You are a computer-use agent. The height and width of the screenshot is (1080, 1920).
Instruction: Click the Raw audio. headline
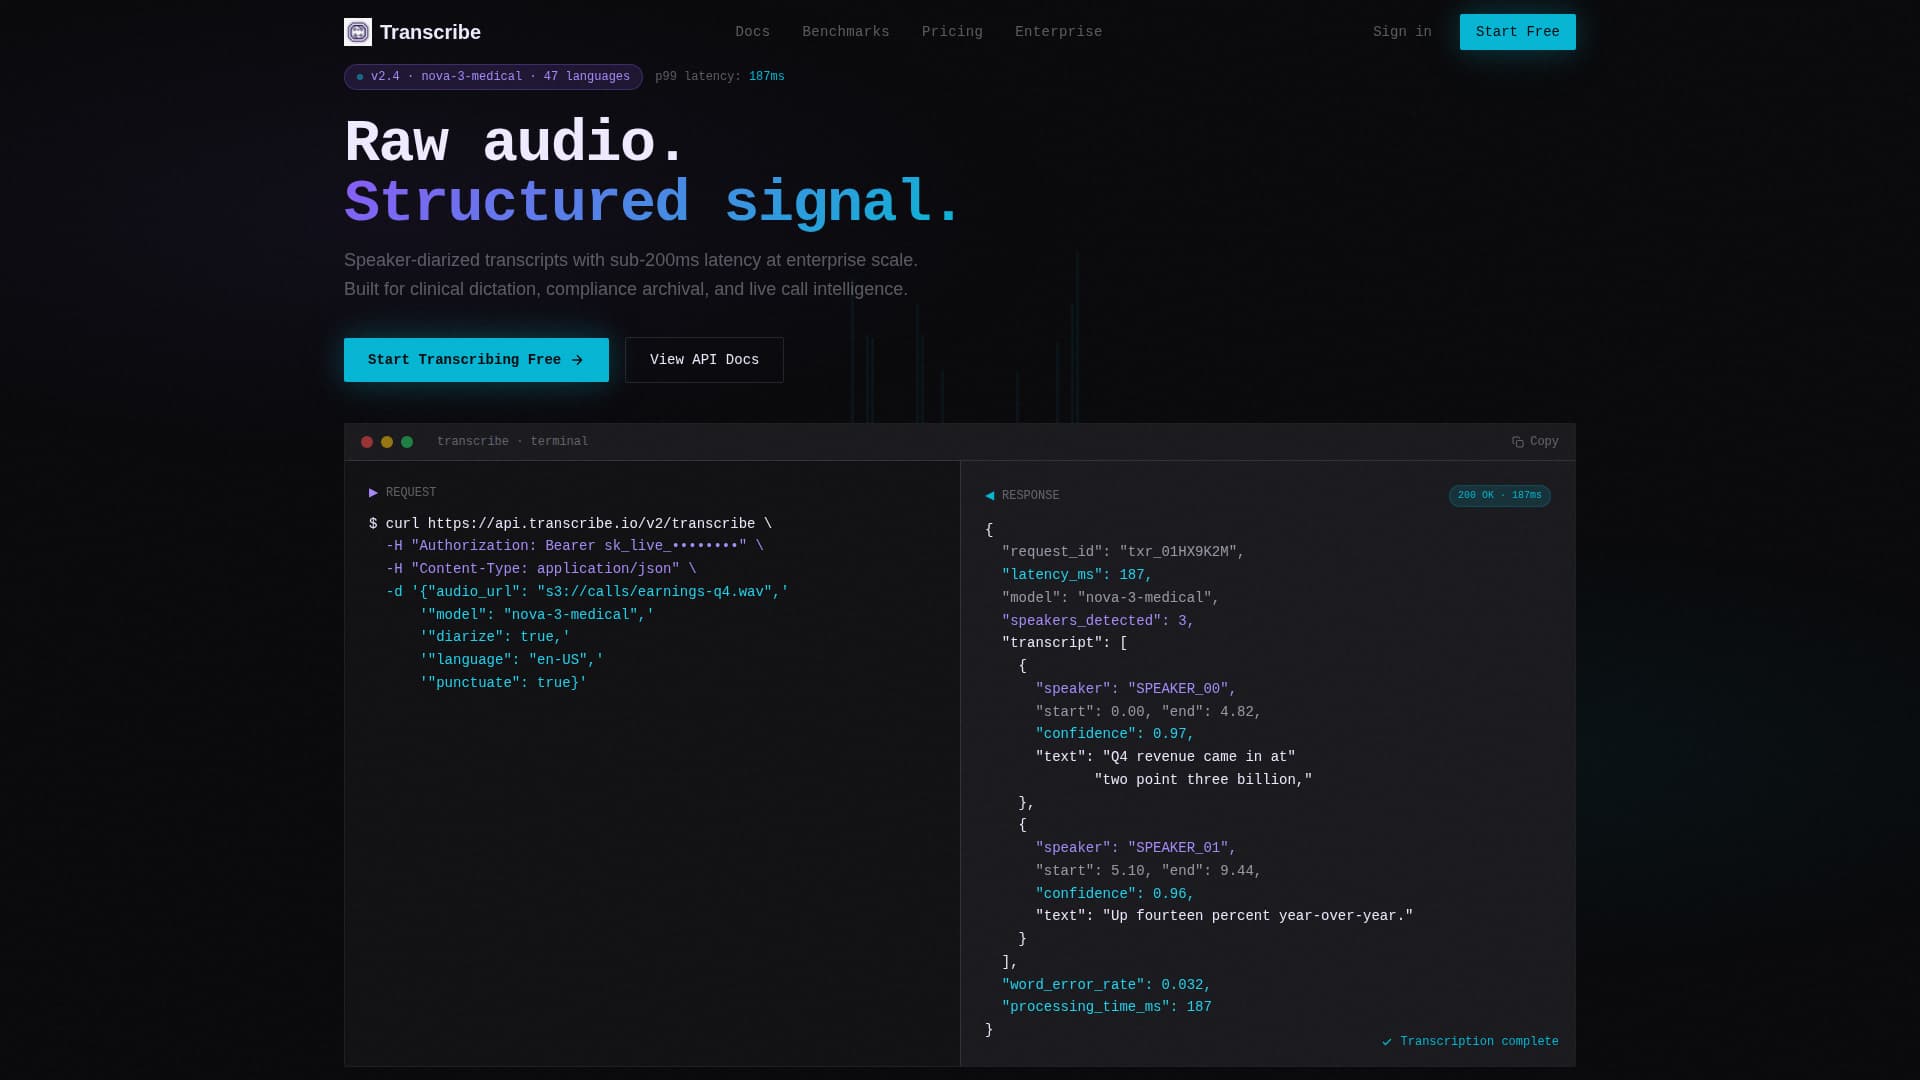pyautogui.click(x=515, y=141)
